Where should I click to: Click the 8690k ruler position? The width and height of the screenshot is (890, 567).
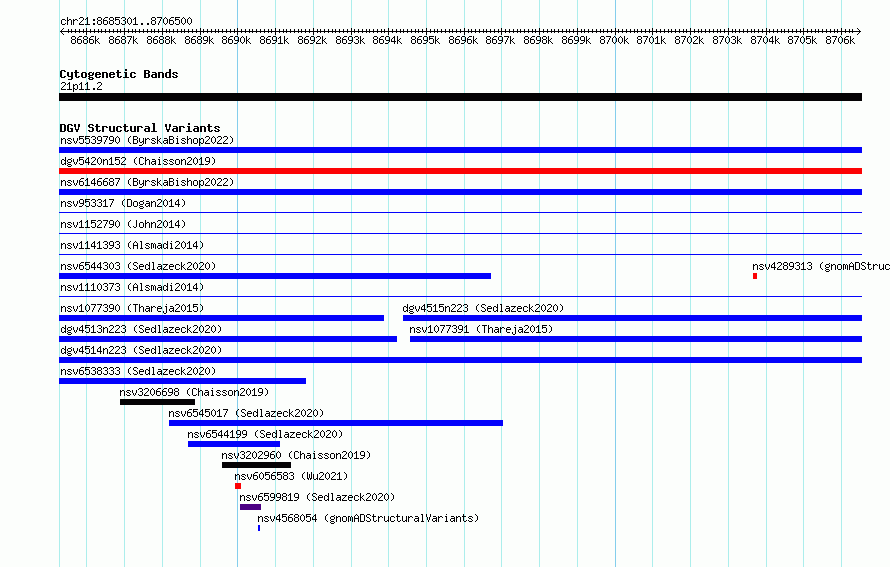[x=236, y=40]
